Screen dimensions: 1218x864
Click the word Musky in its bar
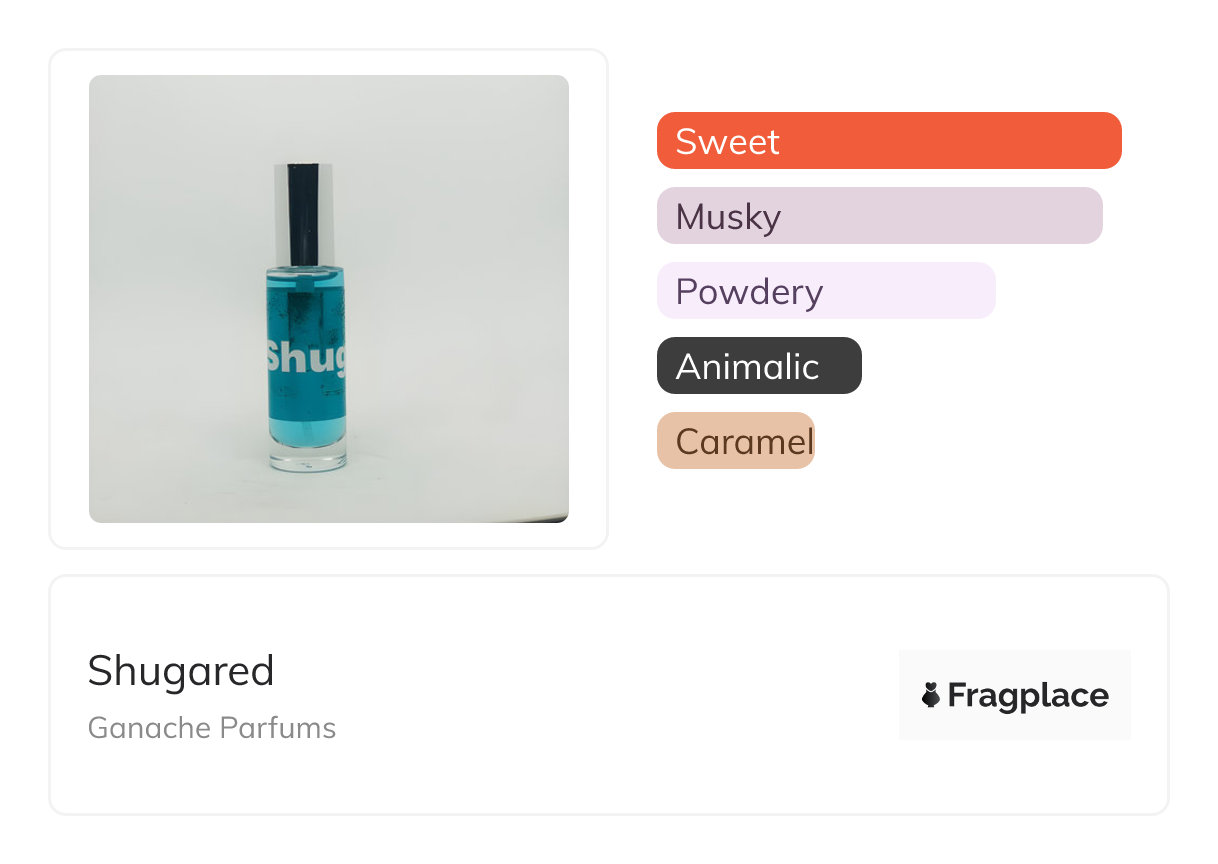pyautogui.click(x=728, y=217)
